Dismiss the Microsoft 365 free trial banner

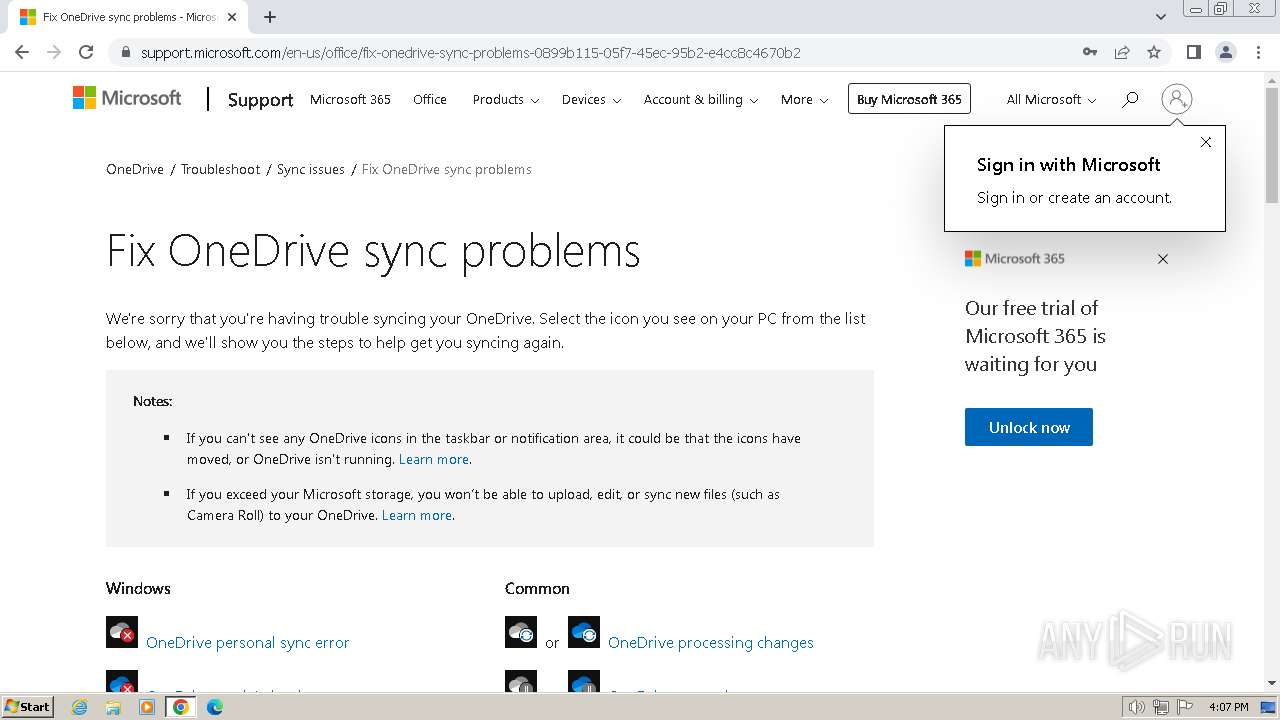[x=1163, y=259]
